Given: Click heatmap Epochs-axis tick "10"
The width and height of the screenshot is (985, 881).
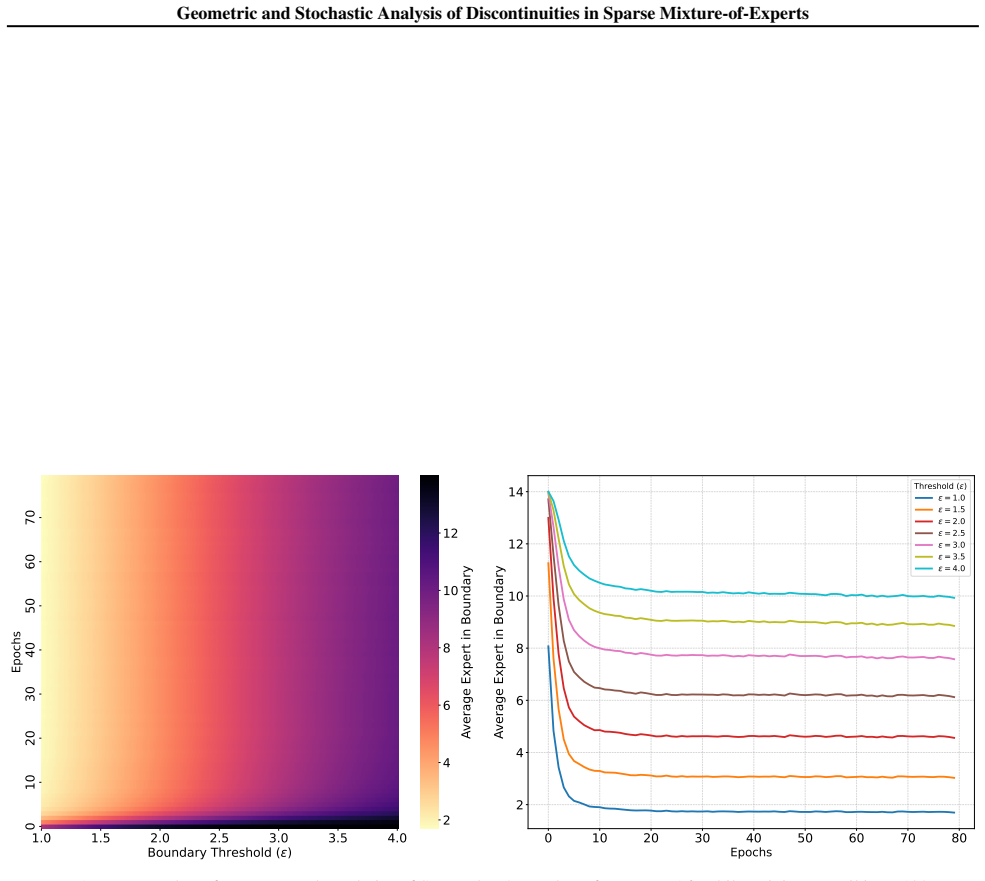Looking at the screenshot, I should (30, 782).
